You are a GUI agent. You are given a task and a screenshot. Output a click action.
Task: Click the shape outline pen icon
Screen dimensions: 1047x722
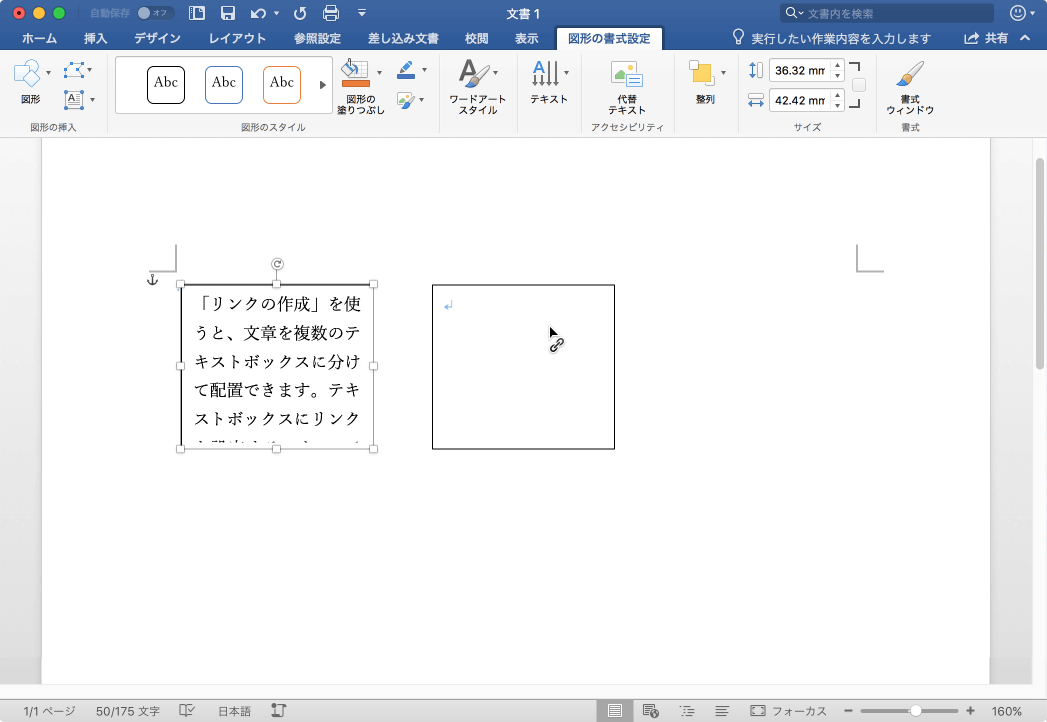pyautogui.click(x=406, y=69)
